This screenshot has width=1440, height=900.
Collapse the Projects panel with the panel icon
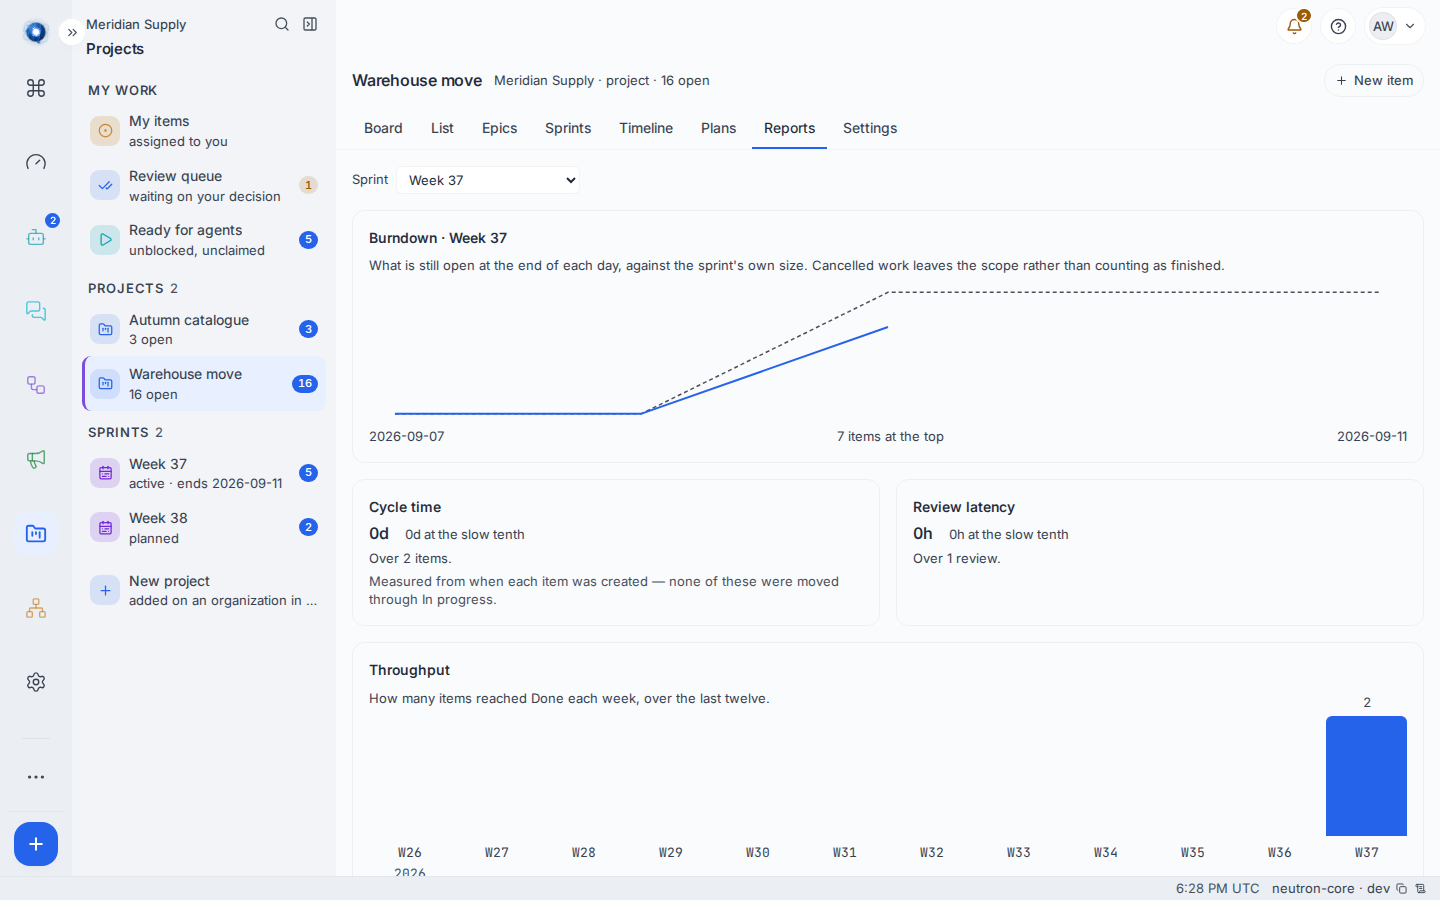tap(310, 24)
